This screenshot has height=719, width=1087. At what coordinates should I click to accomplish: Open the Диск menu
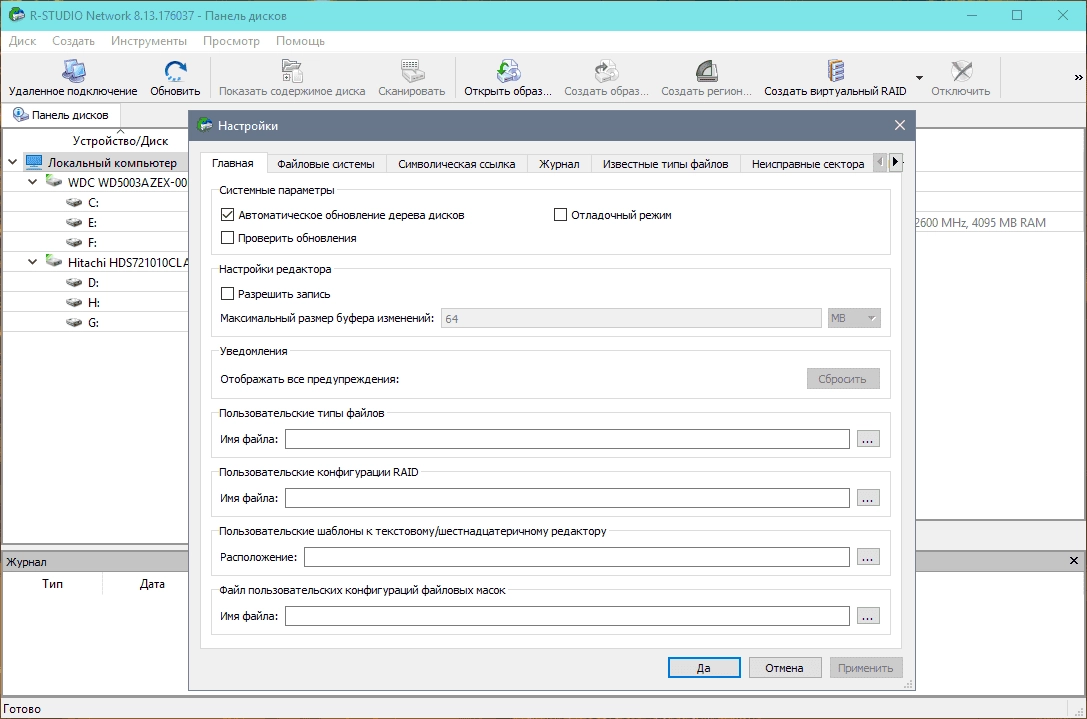pos(22,41)
